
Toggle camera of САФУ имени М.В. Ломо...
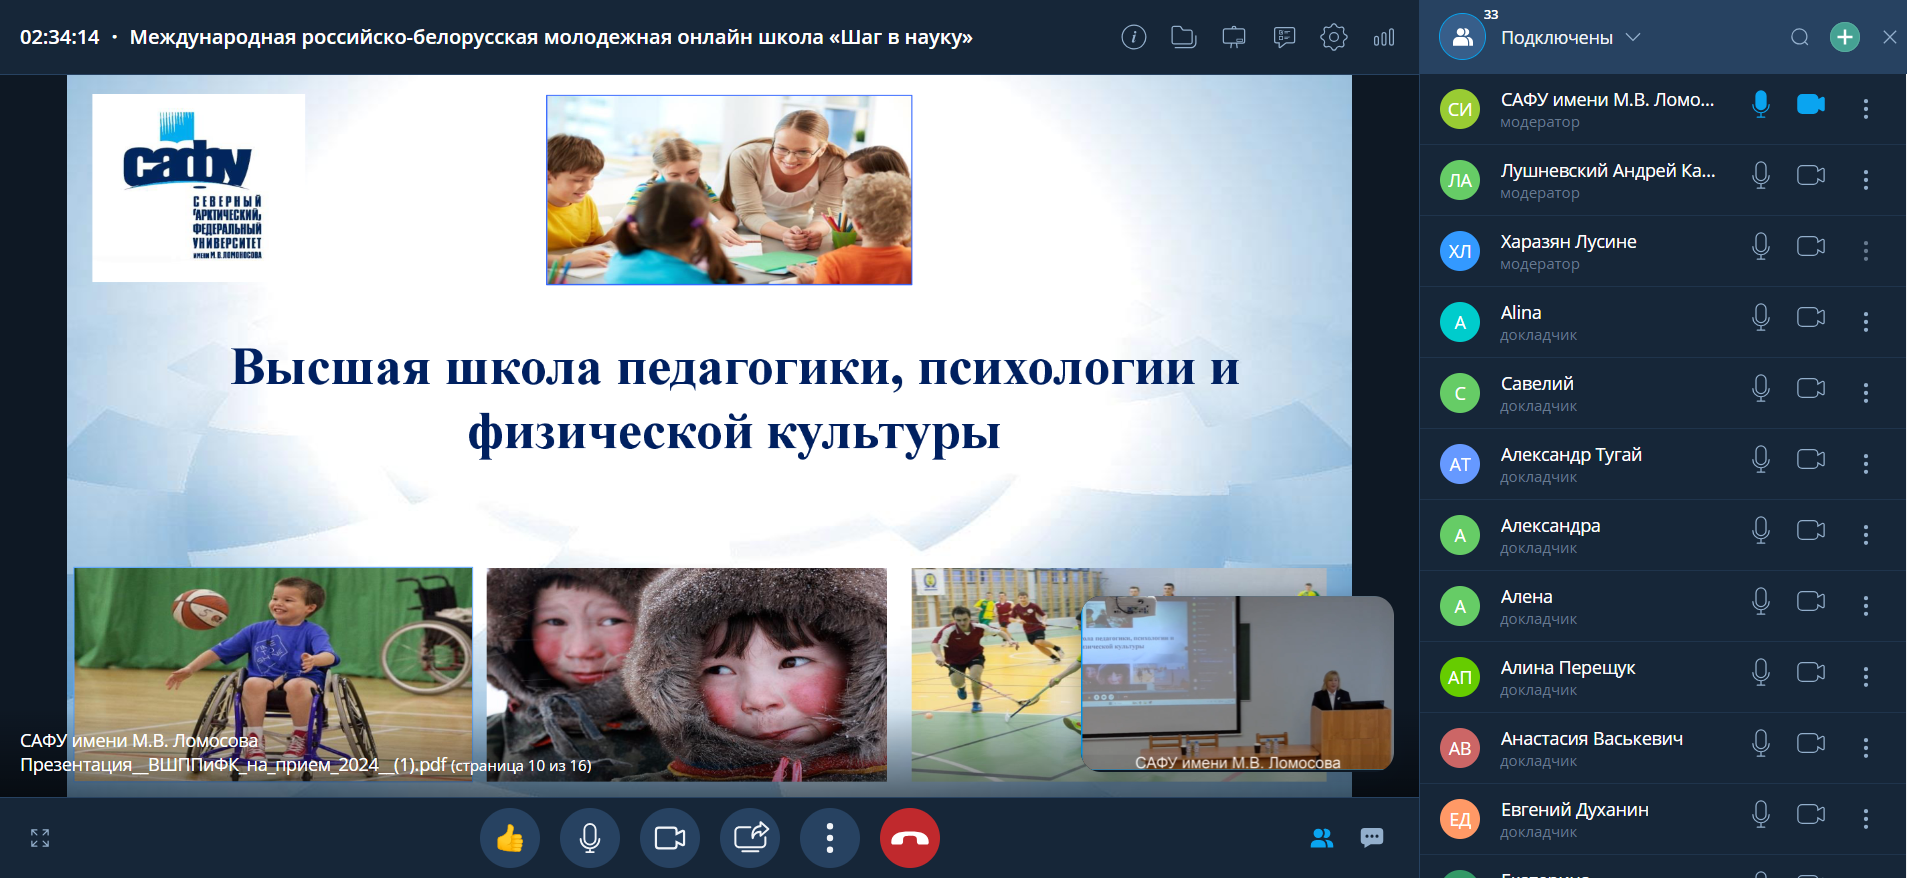[1811, 104]
